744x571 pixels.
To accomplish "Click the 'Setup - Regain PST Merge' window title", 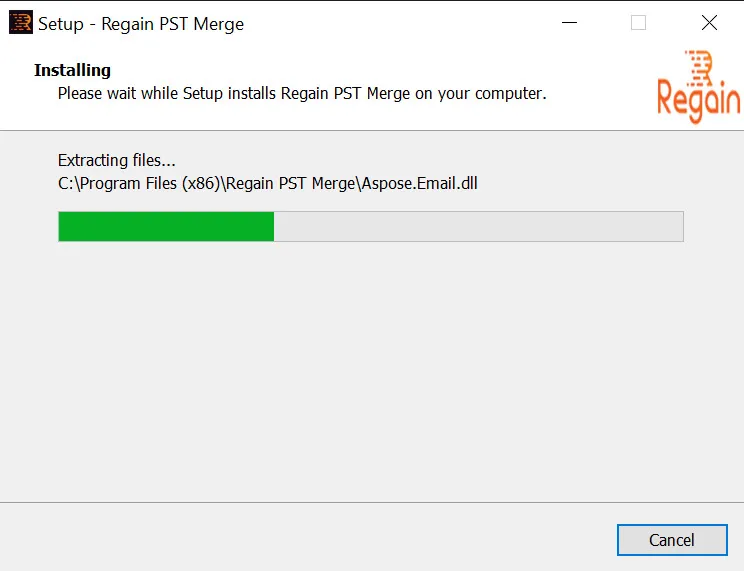I will [141, 24].
